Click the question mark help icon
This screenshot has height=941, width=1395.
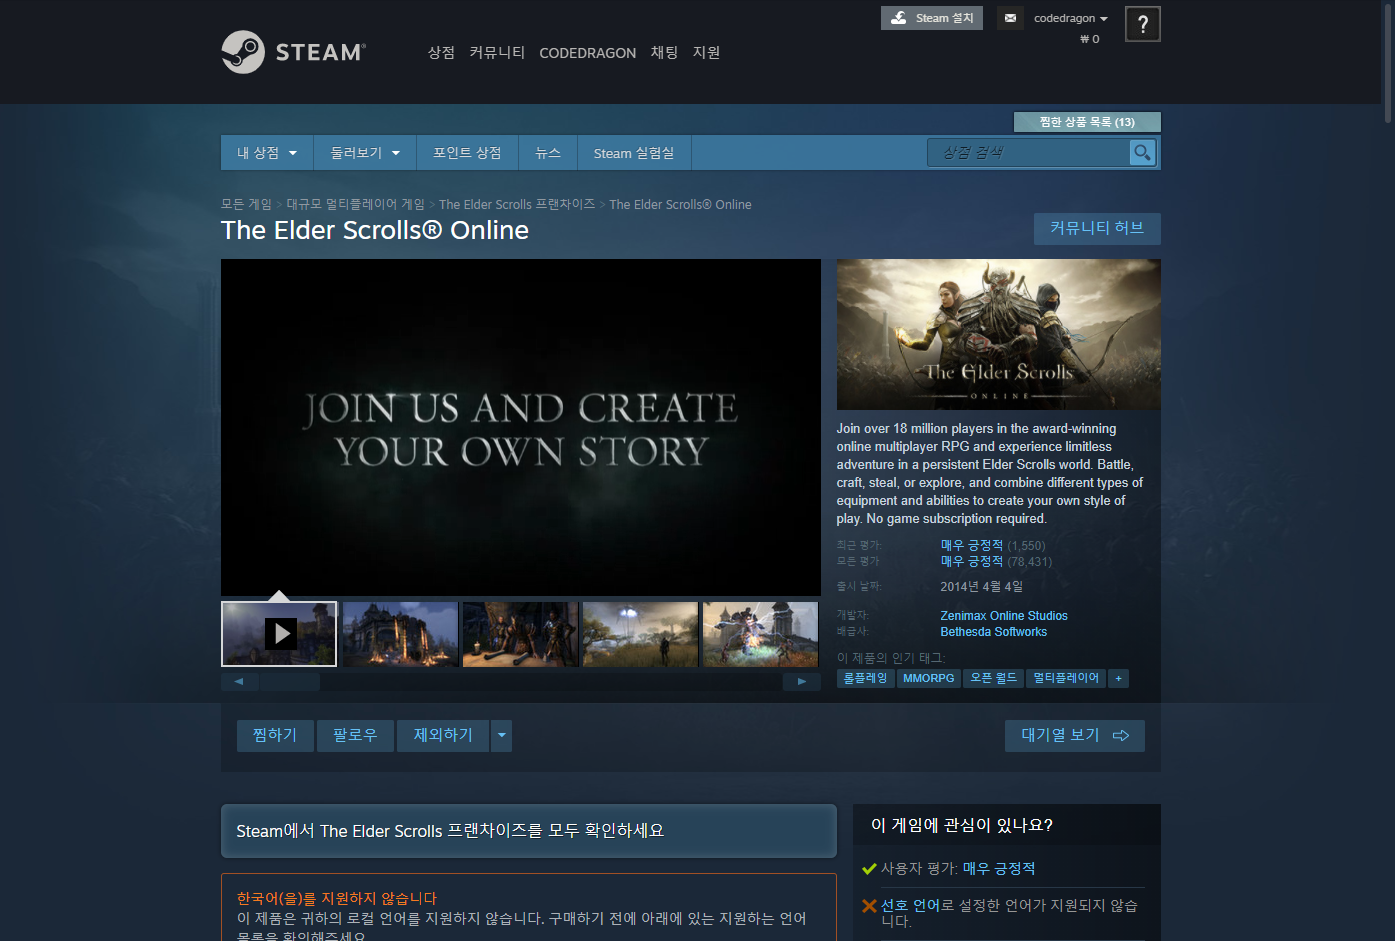click(1143, 24)
